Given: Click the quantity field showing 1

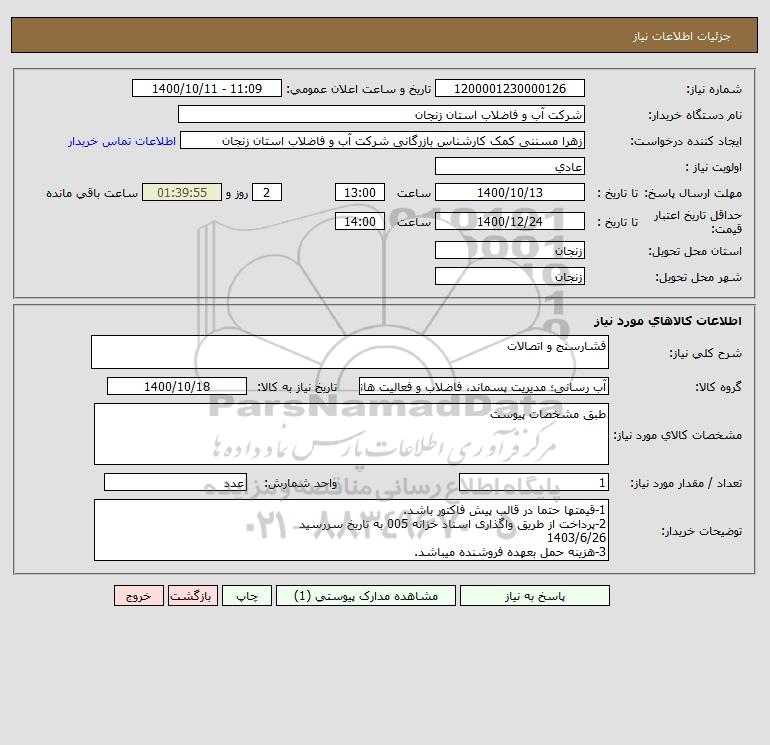Looking at the screenshot, I should [534, 482].
